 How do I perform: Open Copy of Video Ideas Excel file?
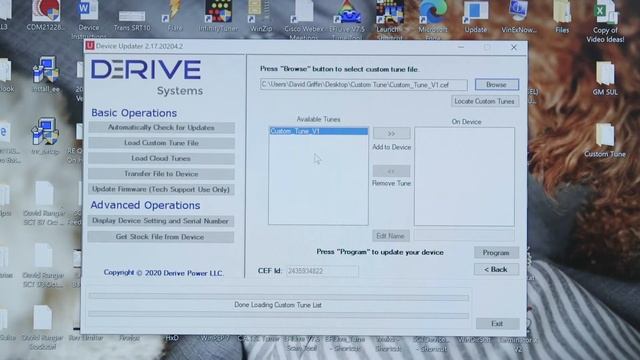point(605,21)
